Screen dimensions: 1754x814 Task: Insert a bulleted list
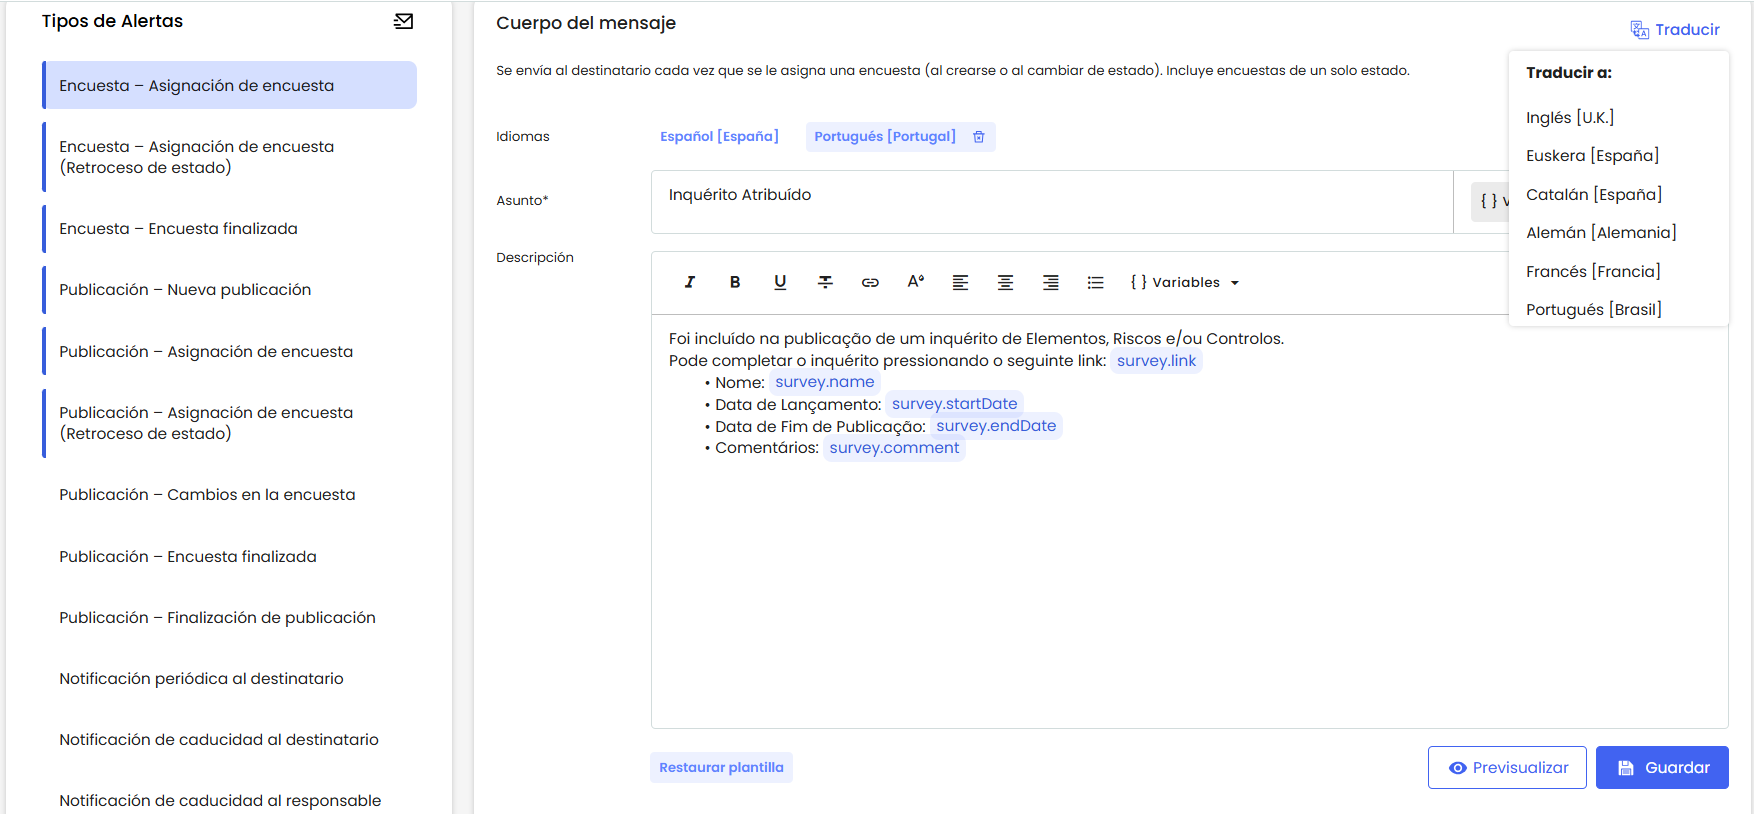(x=1095, y=282)
